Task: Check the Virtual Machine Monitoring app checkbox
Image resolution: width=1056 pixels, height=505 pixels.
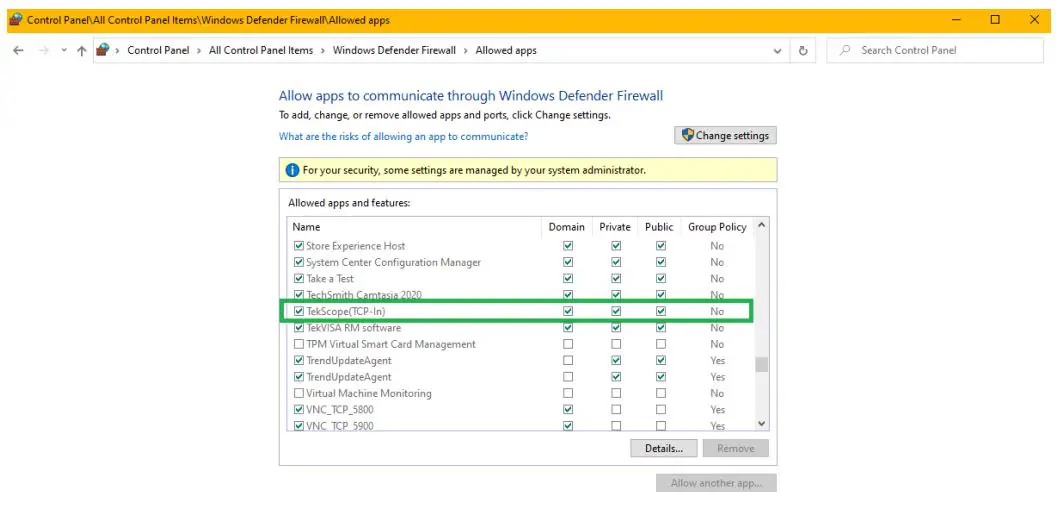Action: coord(298,393)
